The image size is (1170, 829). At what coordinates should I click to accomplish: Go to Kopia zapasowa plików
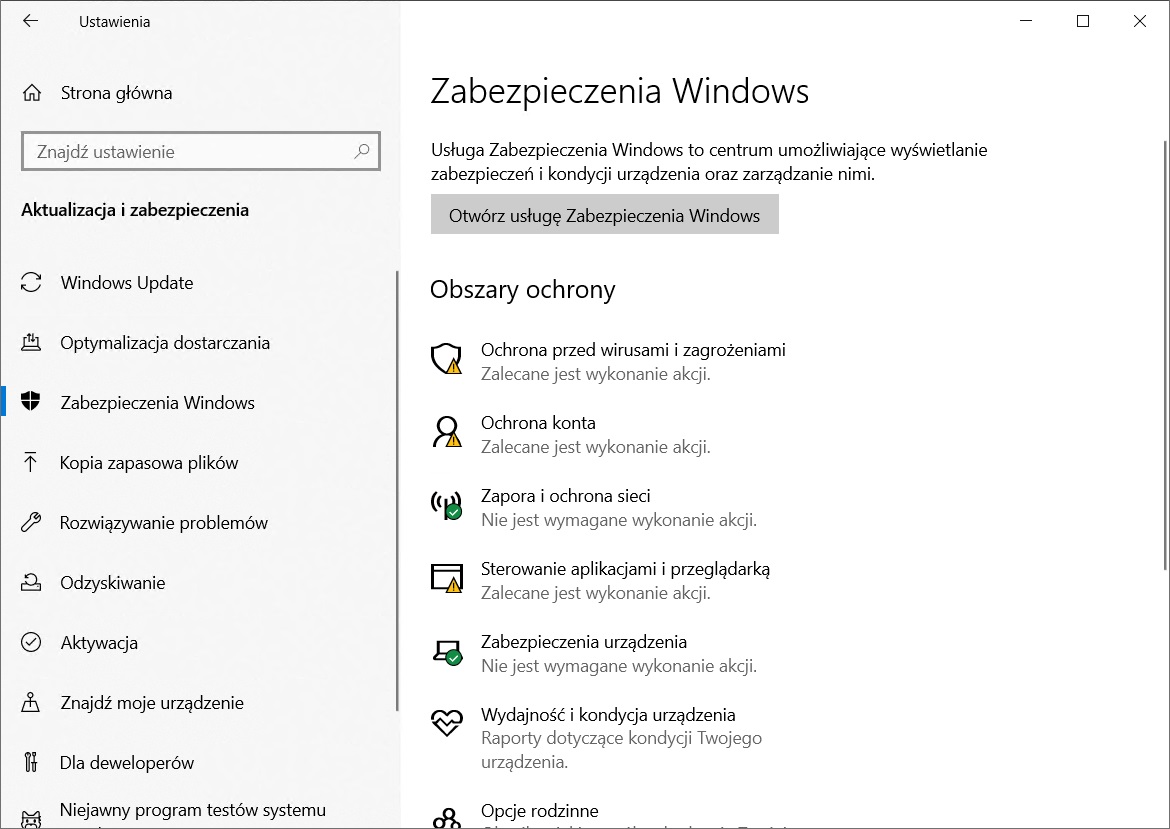point(149,463)
